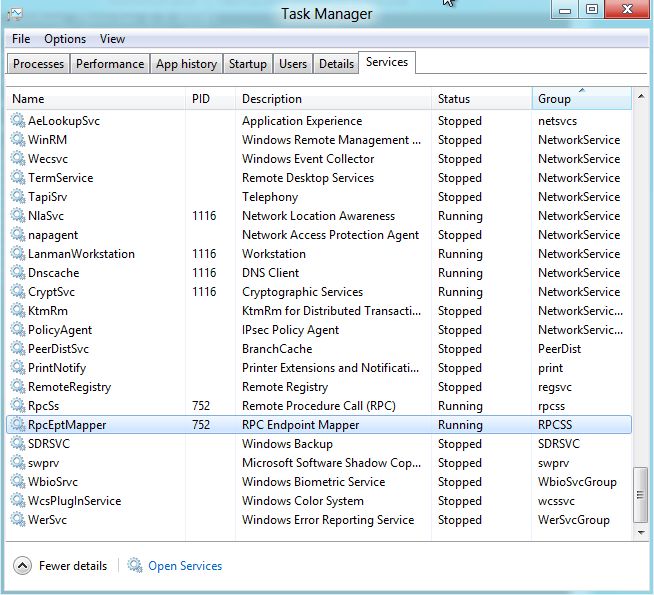Switch to the Performance tab
This screenshot has height=595, width=654.
pos(110,64)
